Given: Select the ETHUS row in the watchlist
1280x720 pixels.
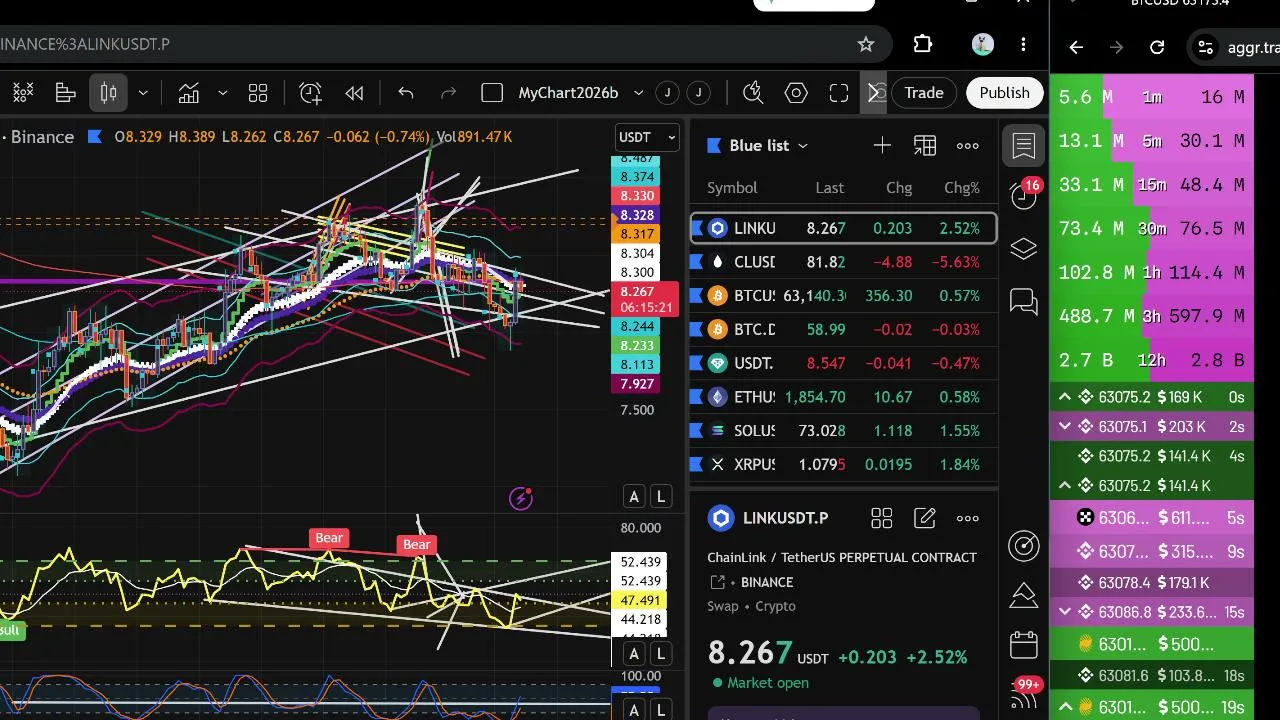Looking at the screenshot, I should point(844,397).
